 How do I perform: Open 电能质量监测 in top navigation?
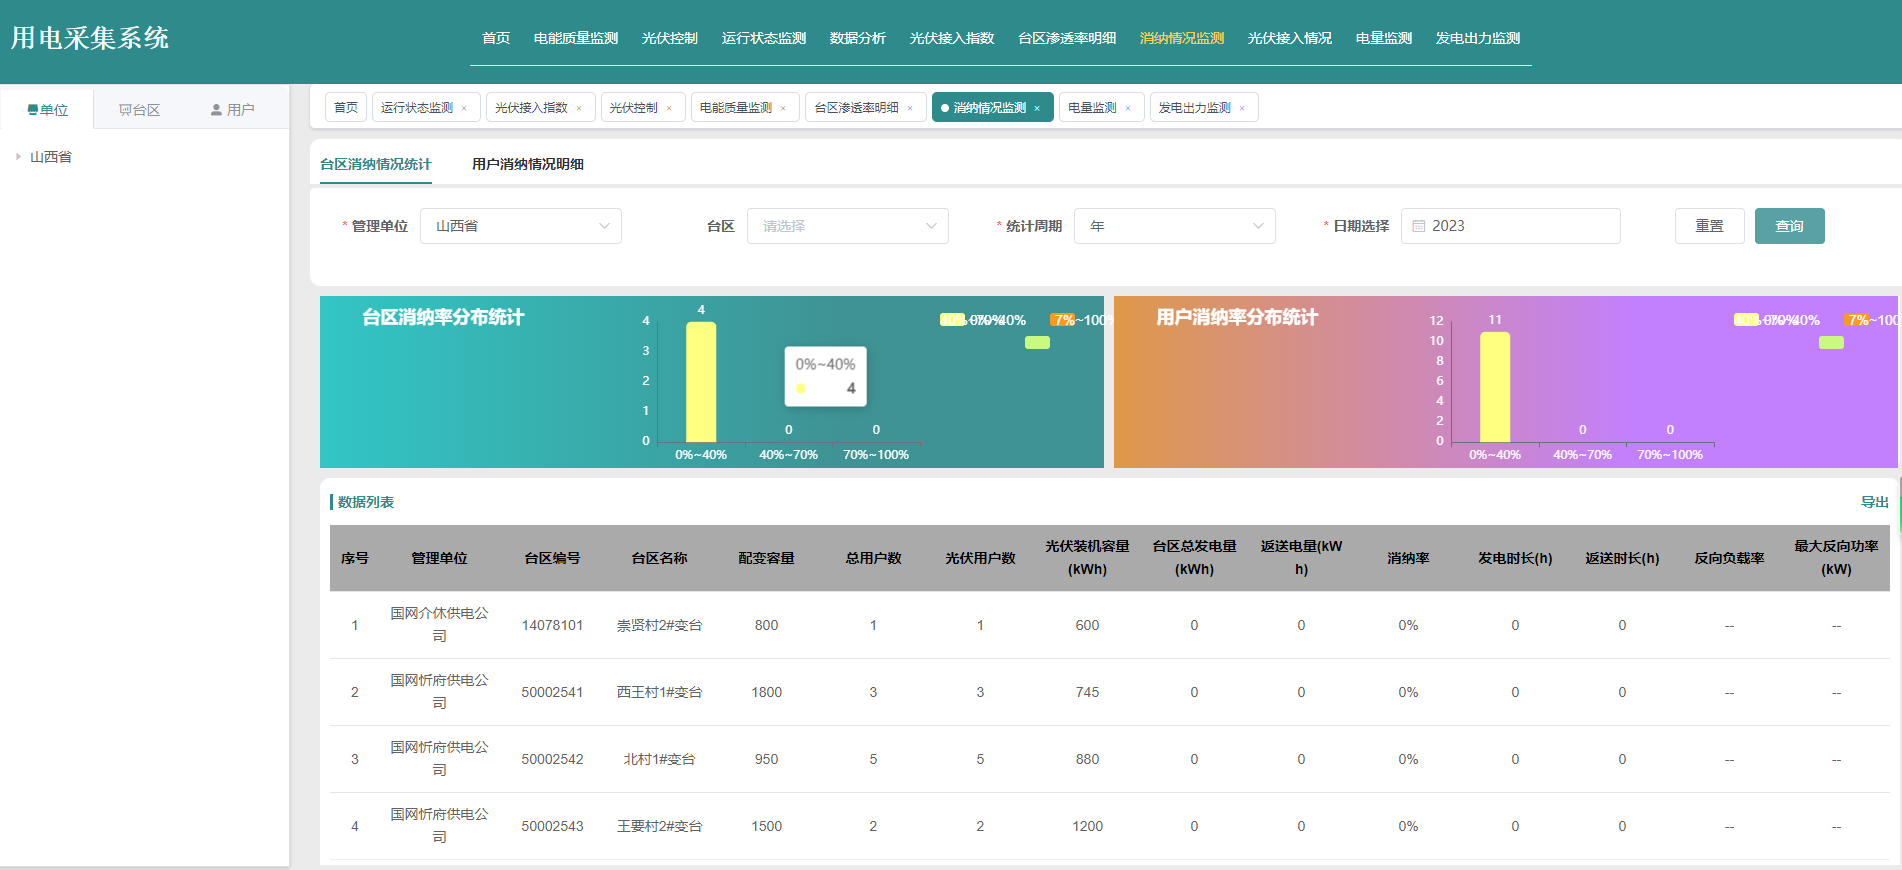[576, 38]
